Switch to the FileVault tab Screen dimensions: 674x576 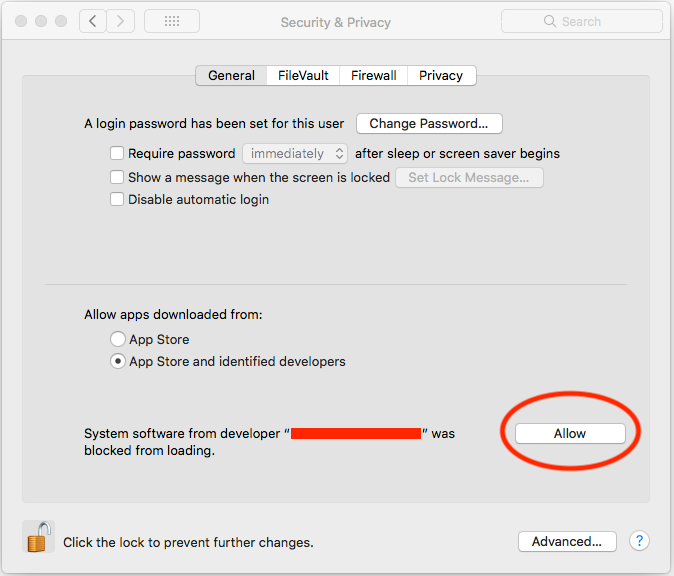coord(303,75)
